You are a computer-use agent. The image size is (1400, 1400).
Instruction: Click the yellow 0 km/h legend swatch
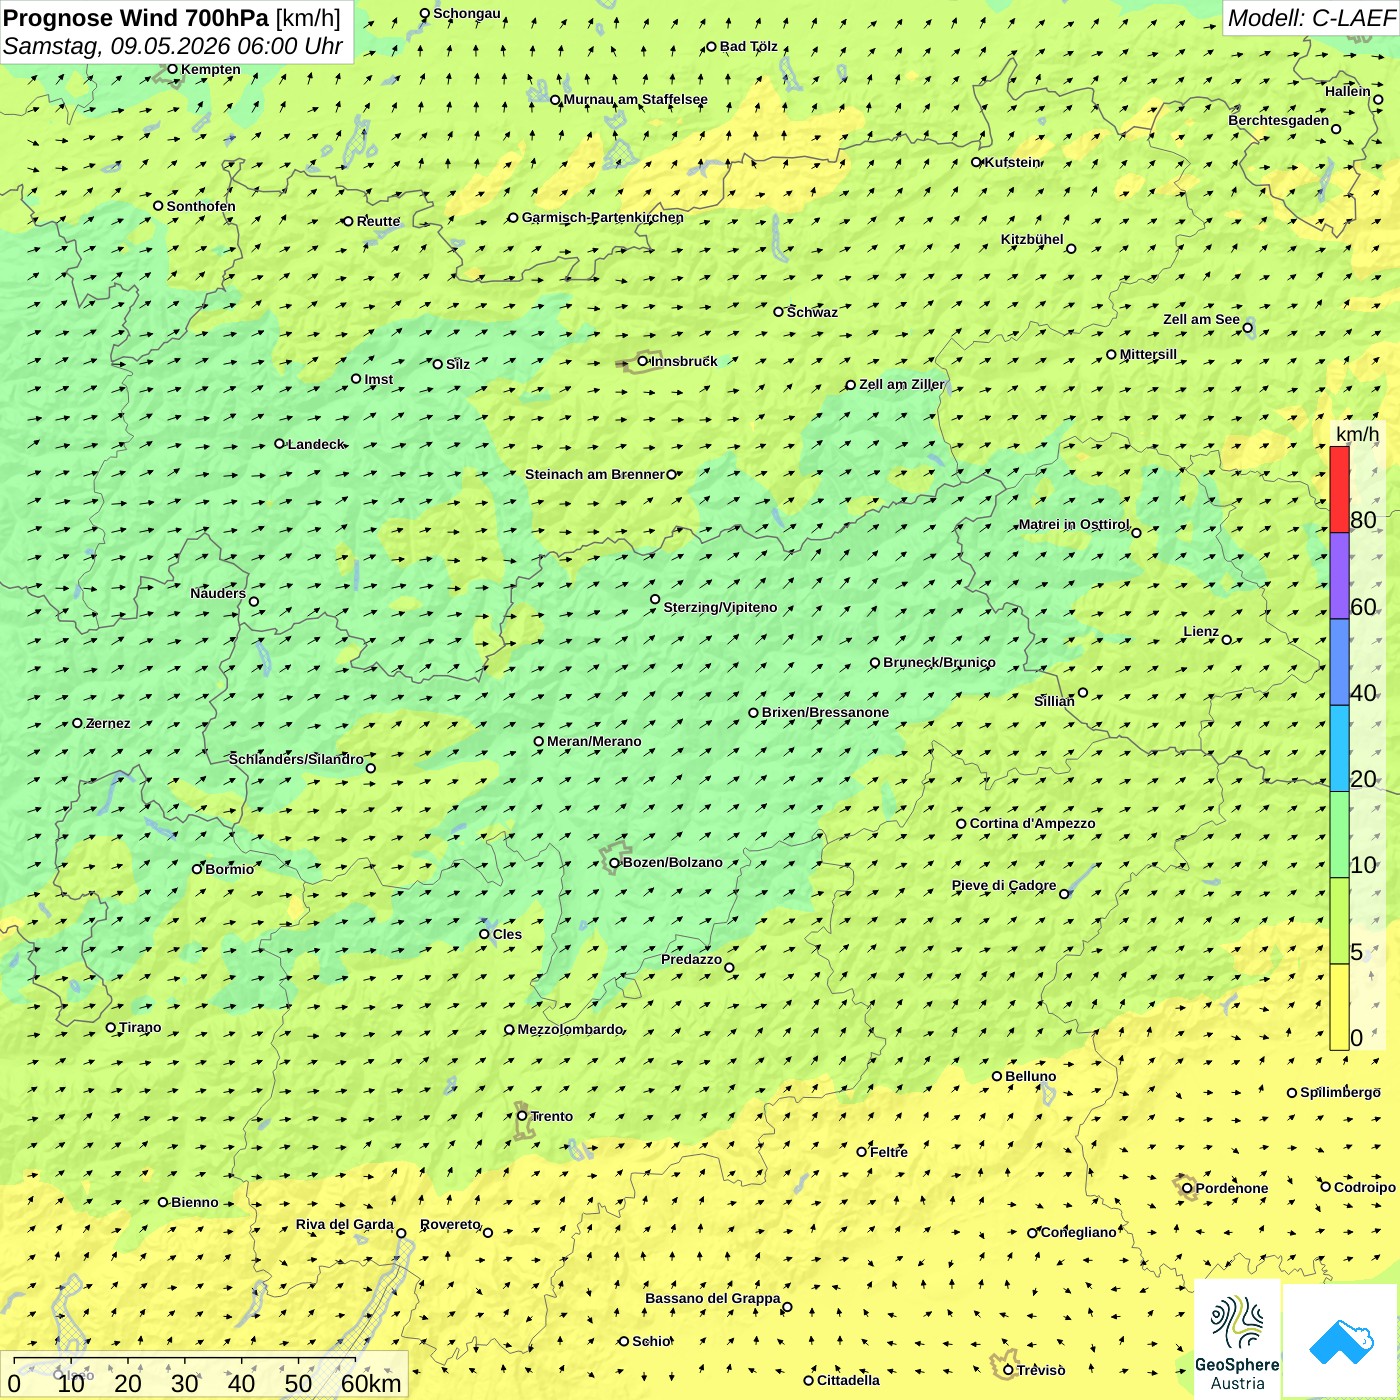1339,1007
